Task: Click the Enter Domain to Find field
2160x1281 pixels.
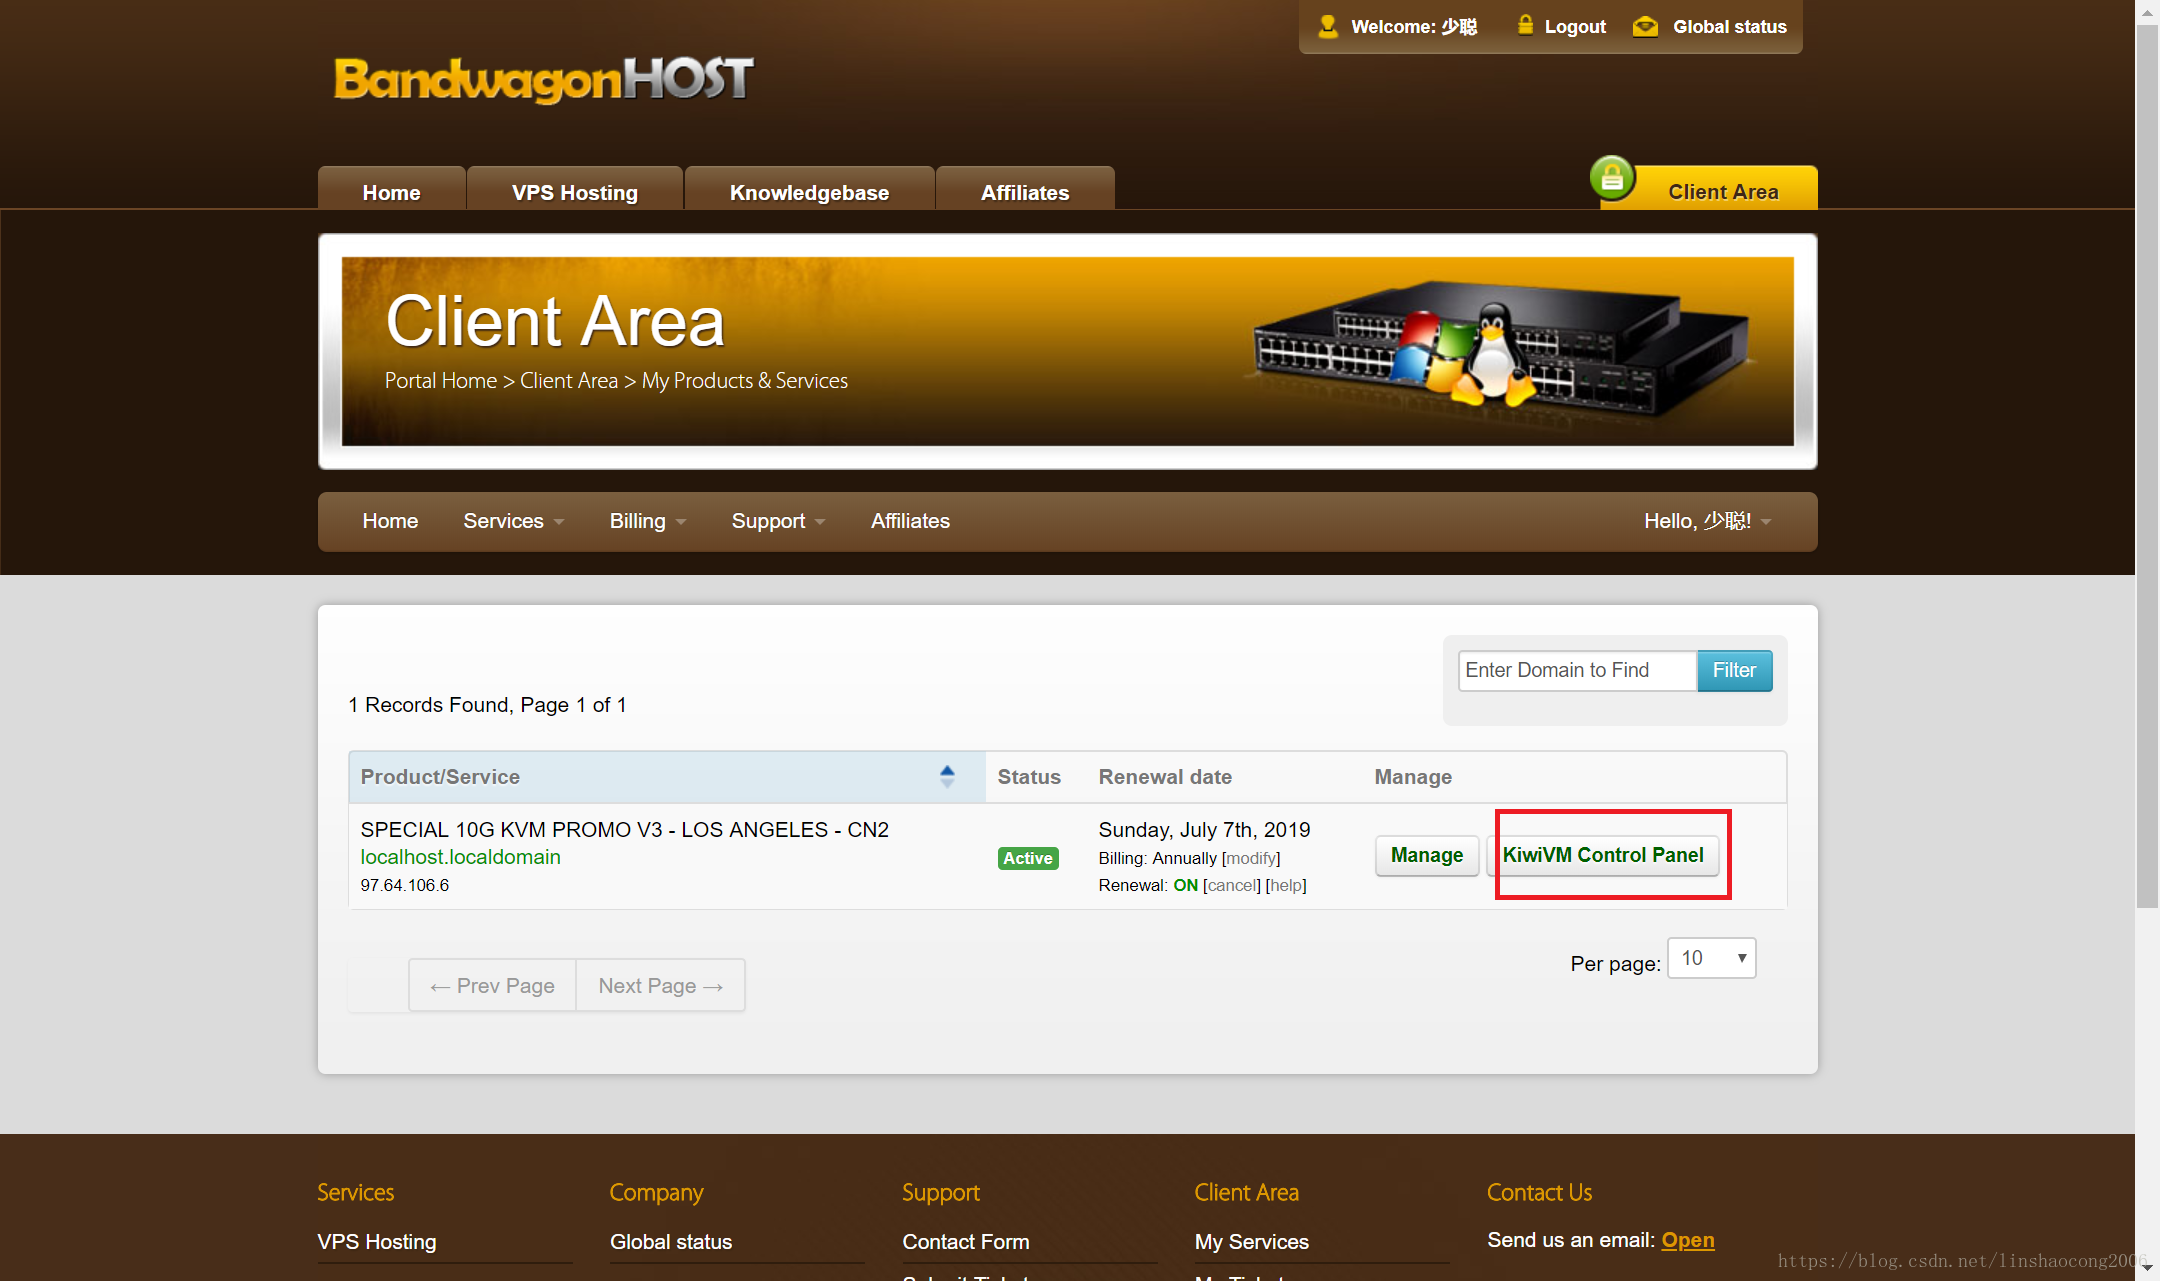Action: 1576,670
